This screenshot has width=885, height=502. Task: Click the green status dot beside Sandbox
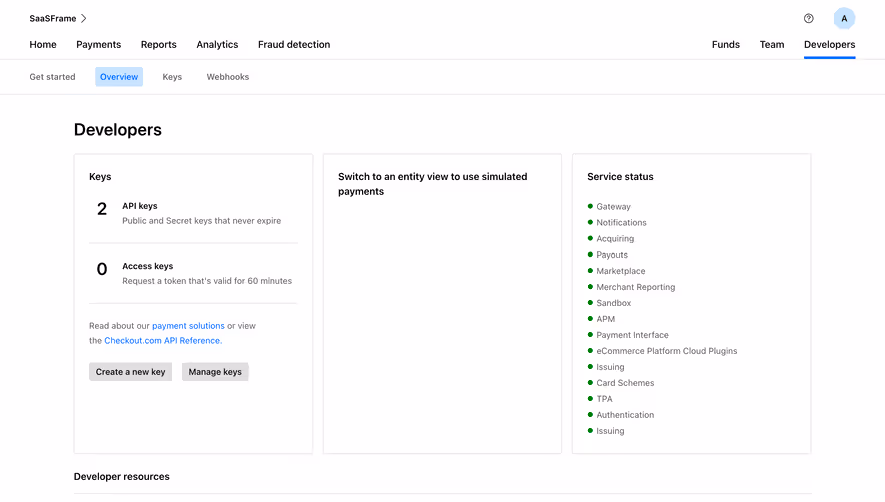point(590,303)
